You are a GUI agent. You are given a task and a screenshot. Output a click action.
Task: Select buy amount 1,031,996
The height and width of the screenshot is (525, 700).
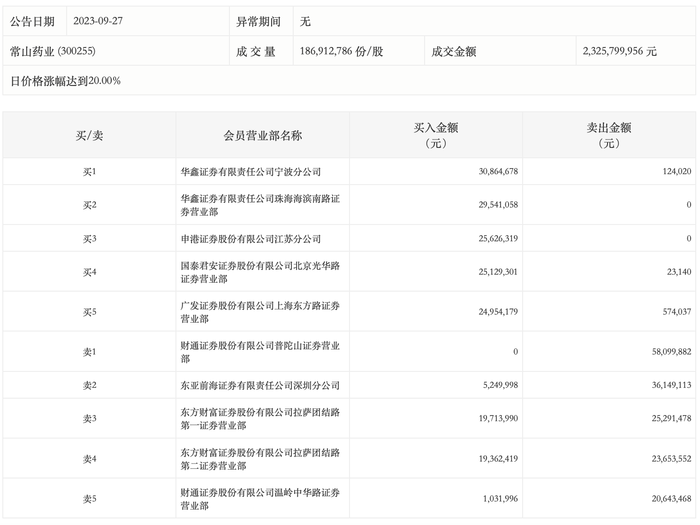pyautogui.click(x=500, y=499)
